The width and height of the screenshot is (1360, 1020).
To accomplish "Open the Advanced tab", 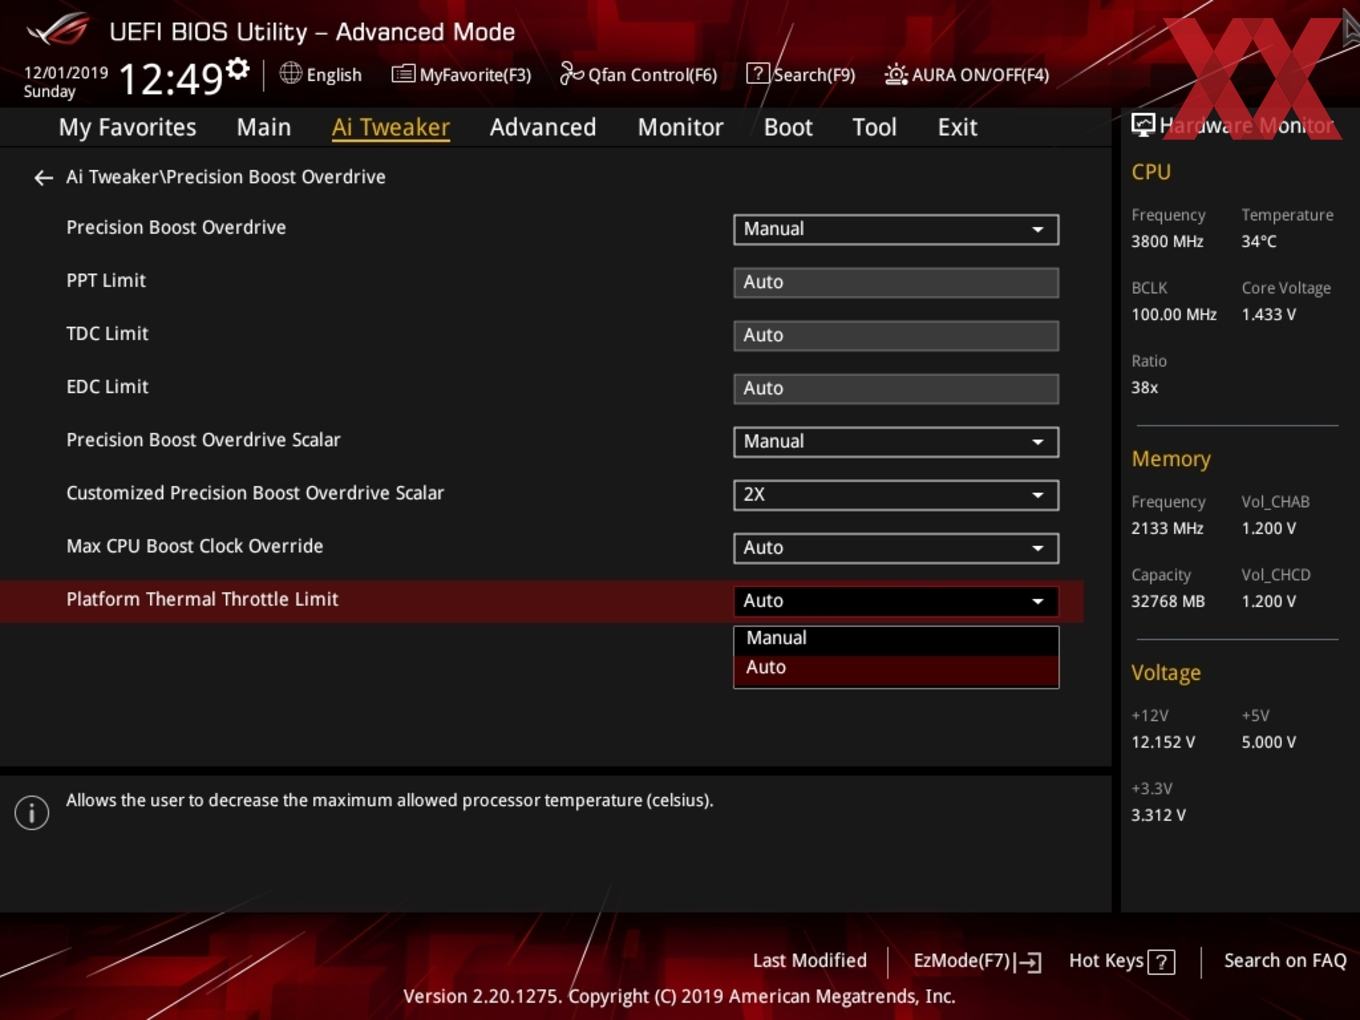I will coord(543,127).
